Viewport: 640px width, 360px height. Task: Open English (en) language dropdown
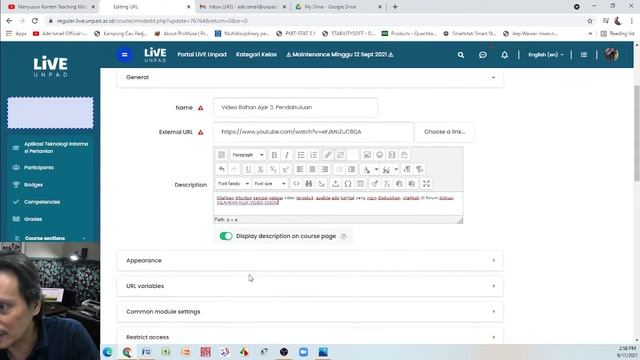pos(546,55)
